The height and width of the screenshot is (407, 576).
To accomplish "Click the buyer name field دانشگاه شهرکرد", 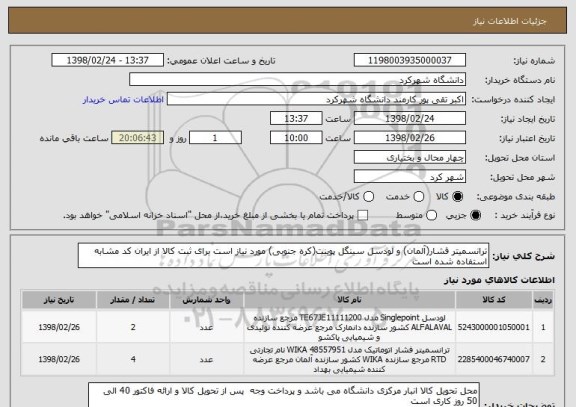I will coord(298,80).
